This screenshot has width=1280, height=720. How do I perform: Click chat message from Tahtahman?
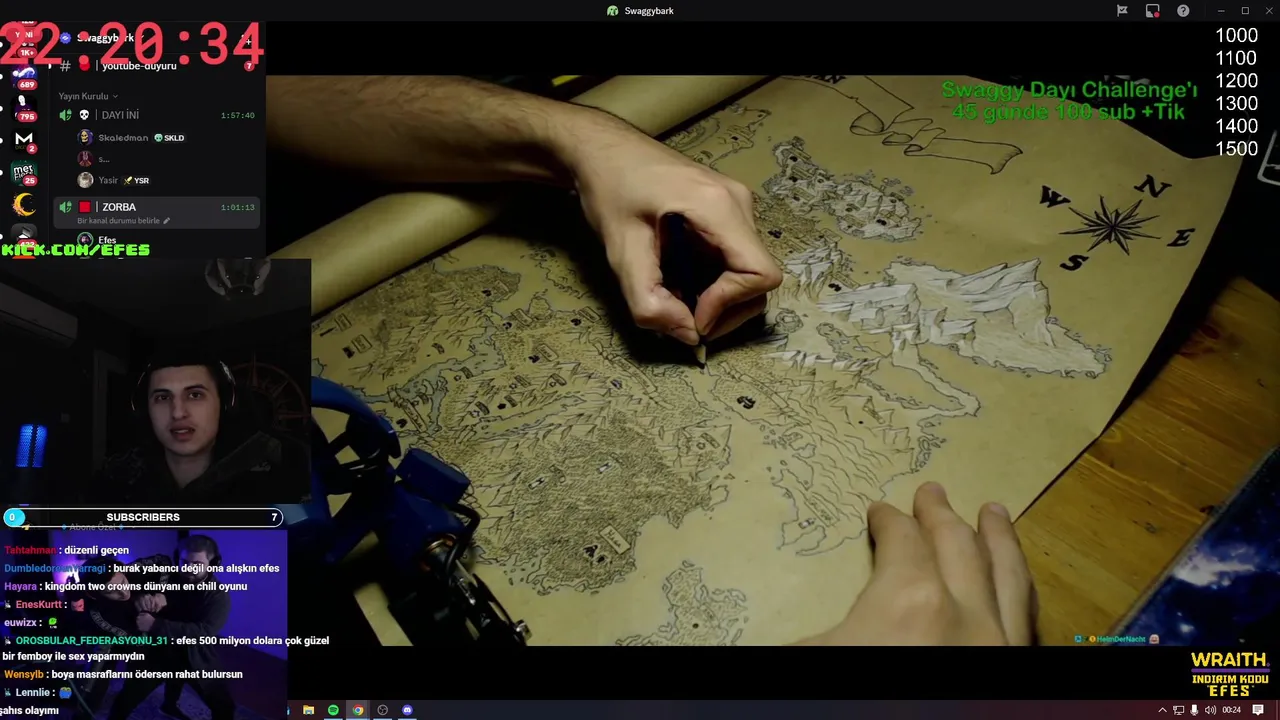pos(66,550)
